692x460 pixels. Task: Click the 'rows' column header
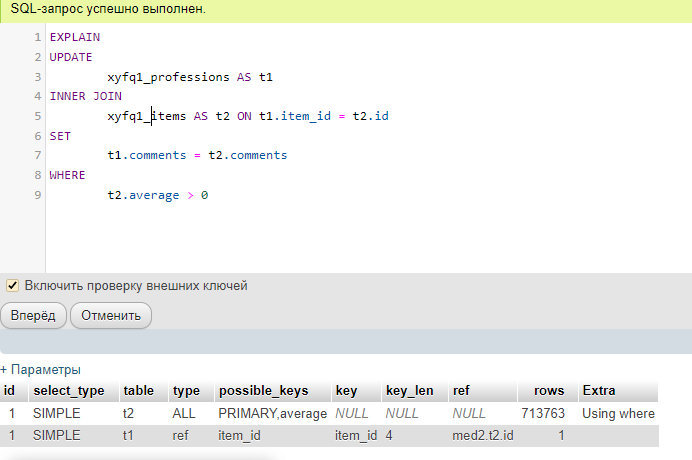[549, 390]
